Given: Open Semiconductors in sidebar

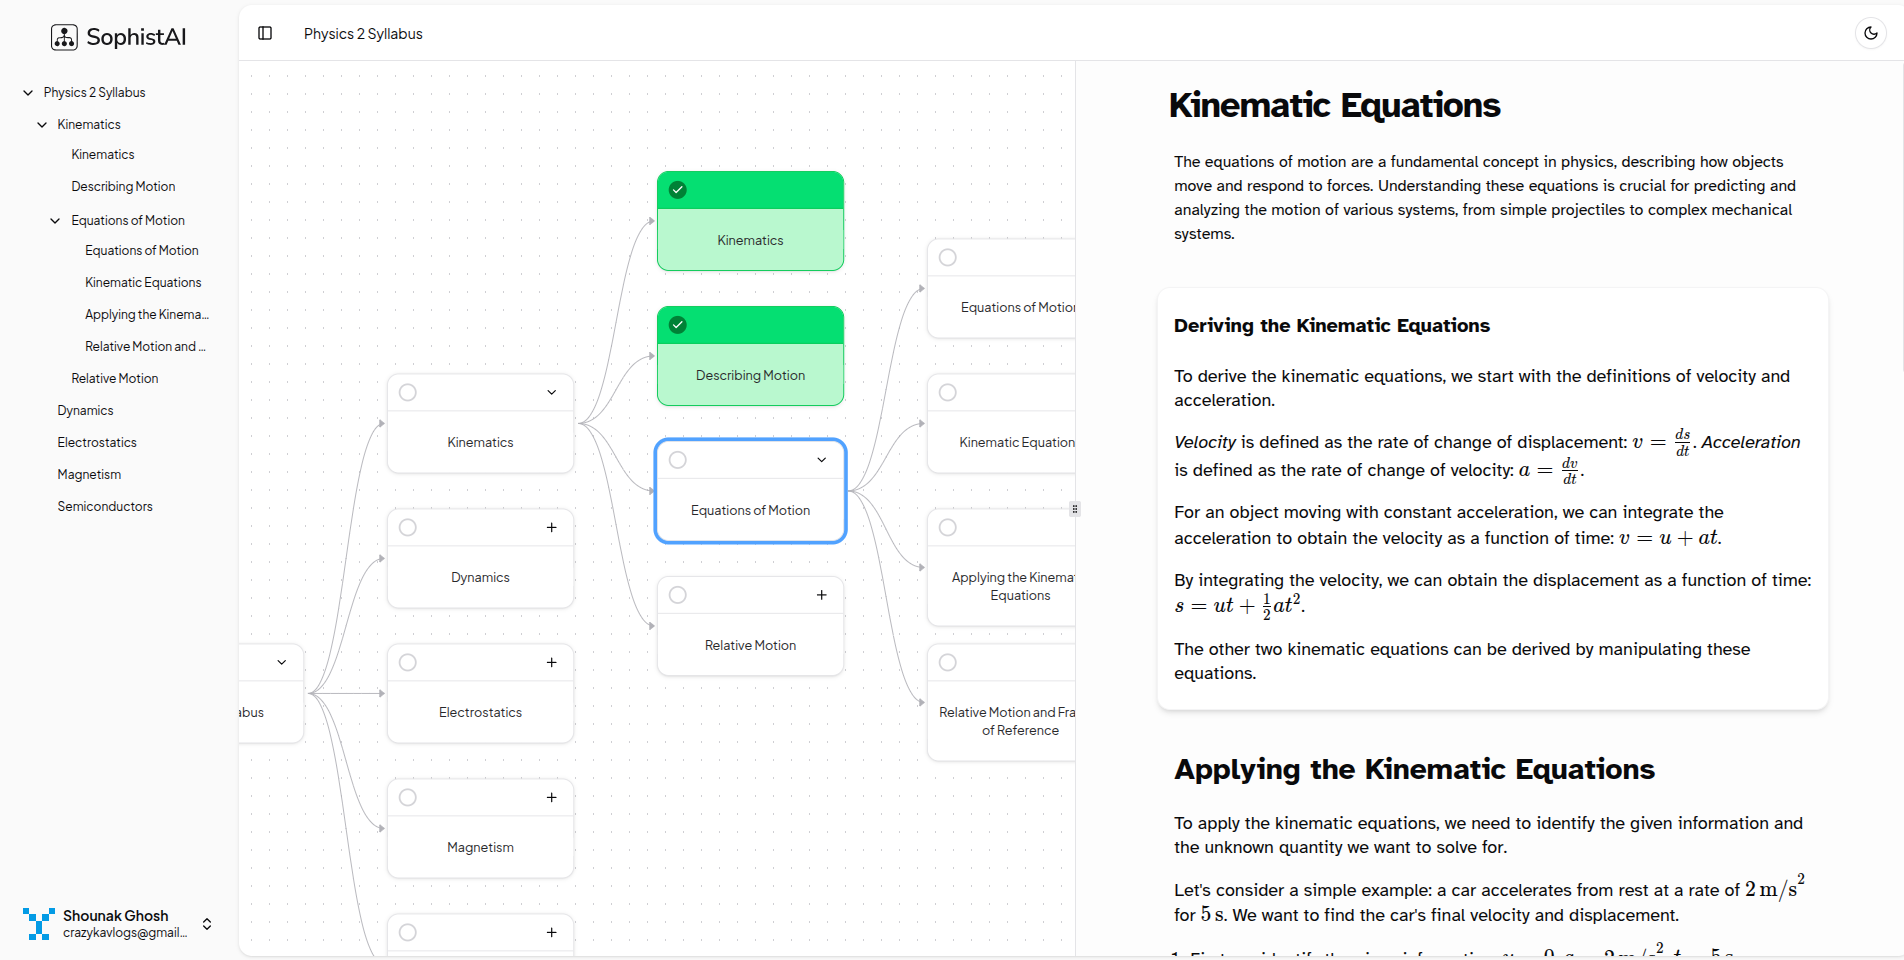Looking at the screenshot, I should click(105, 507).
